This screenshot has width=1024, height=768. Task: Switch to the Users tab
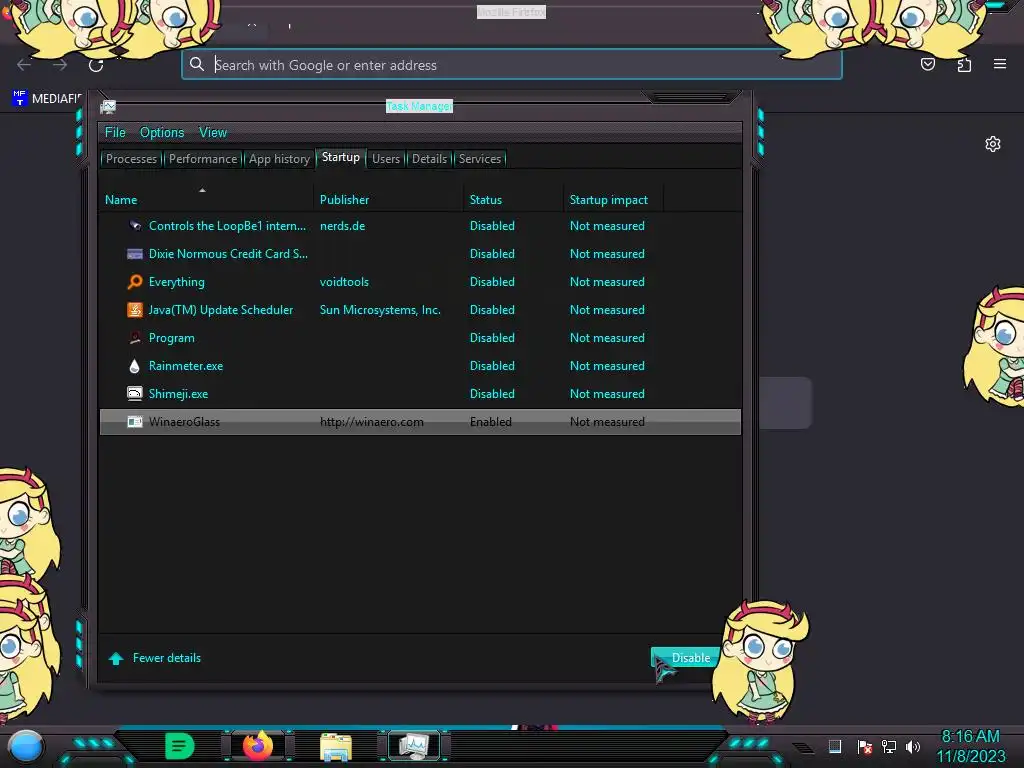pos(386,159)
